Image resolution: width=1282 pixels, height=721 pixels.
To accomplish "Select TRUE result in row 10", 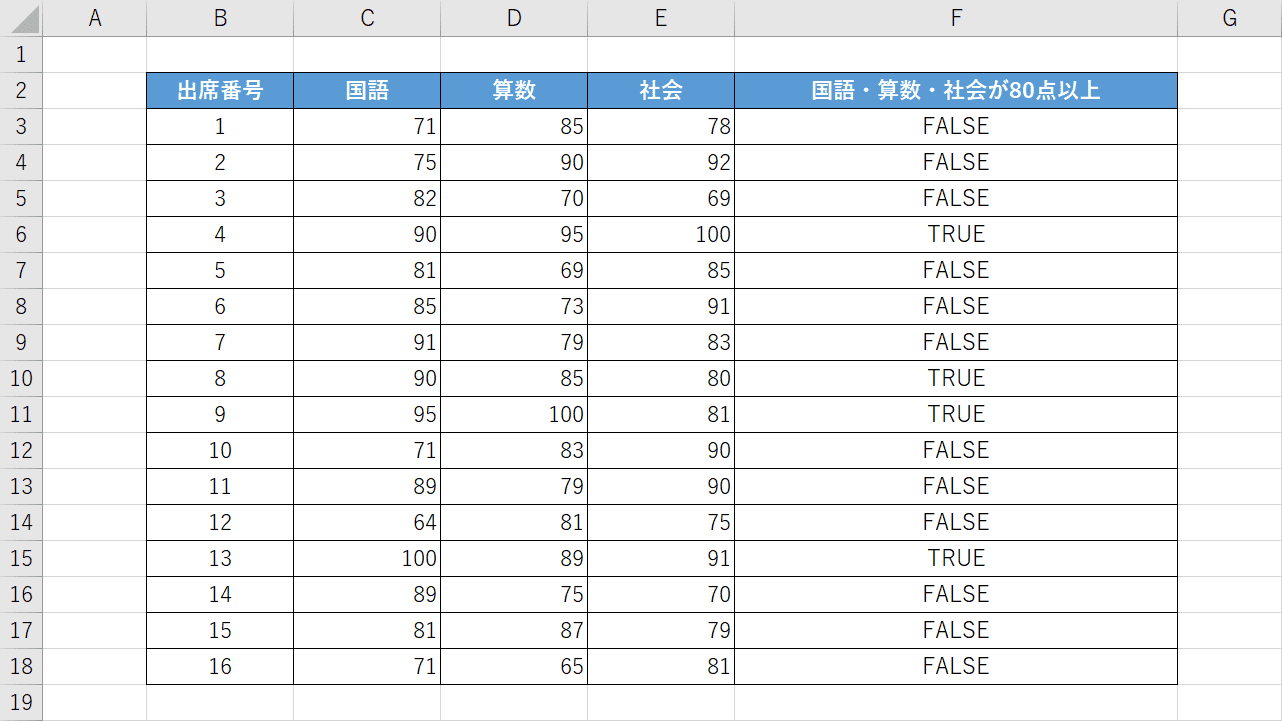I will click(x=956, y=378).
